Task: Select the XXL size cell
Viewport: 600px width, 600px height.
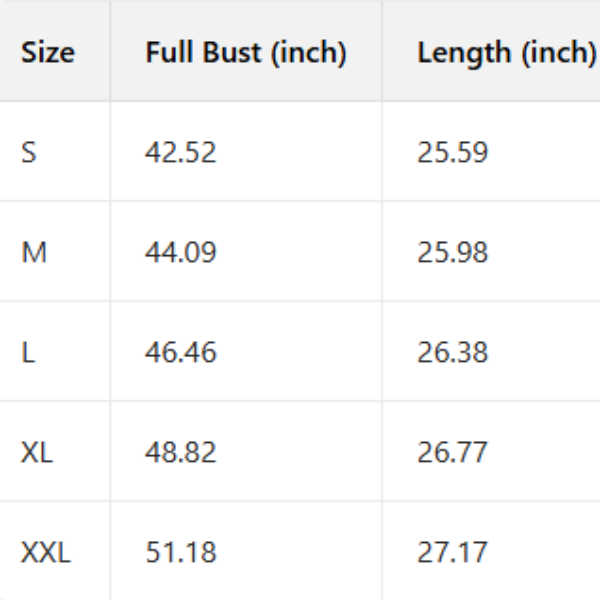Action: pyautogui.click(x=46, y=552)
